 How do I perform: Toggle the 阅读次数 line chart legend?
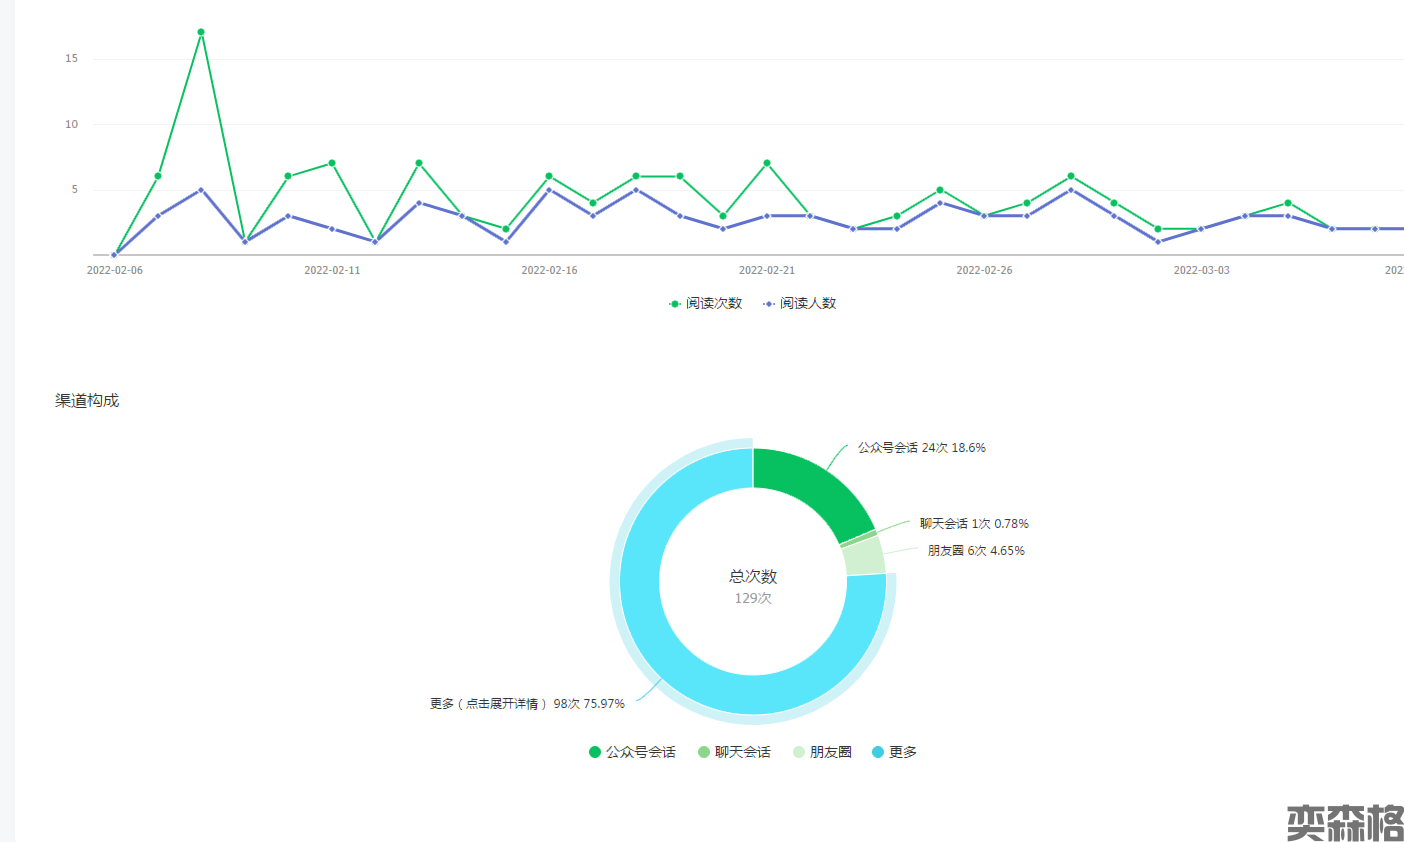pos(706,303)
